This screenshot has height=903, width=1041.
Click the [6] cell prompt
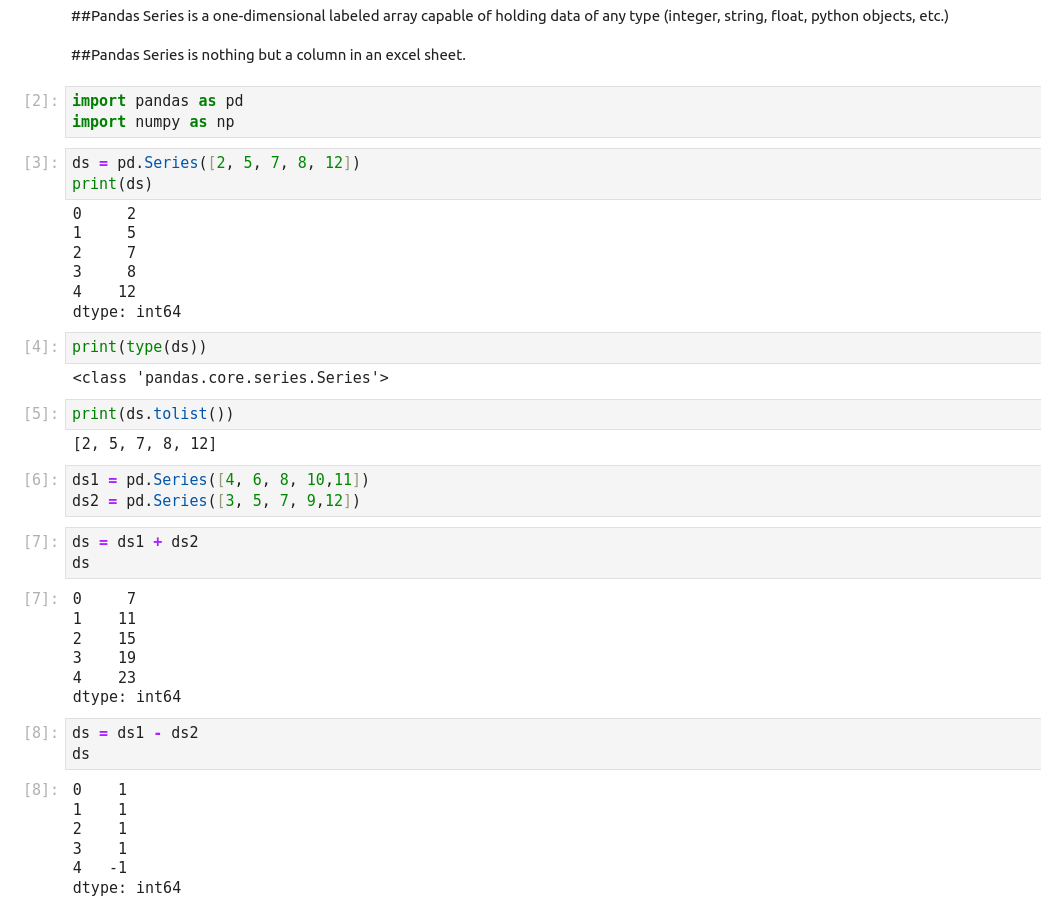(41, 480)
